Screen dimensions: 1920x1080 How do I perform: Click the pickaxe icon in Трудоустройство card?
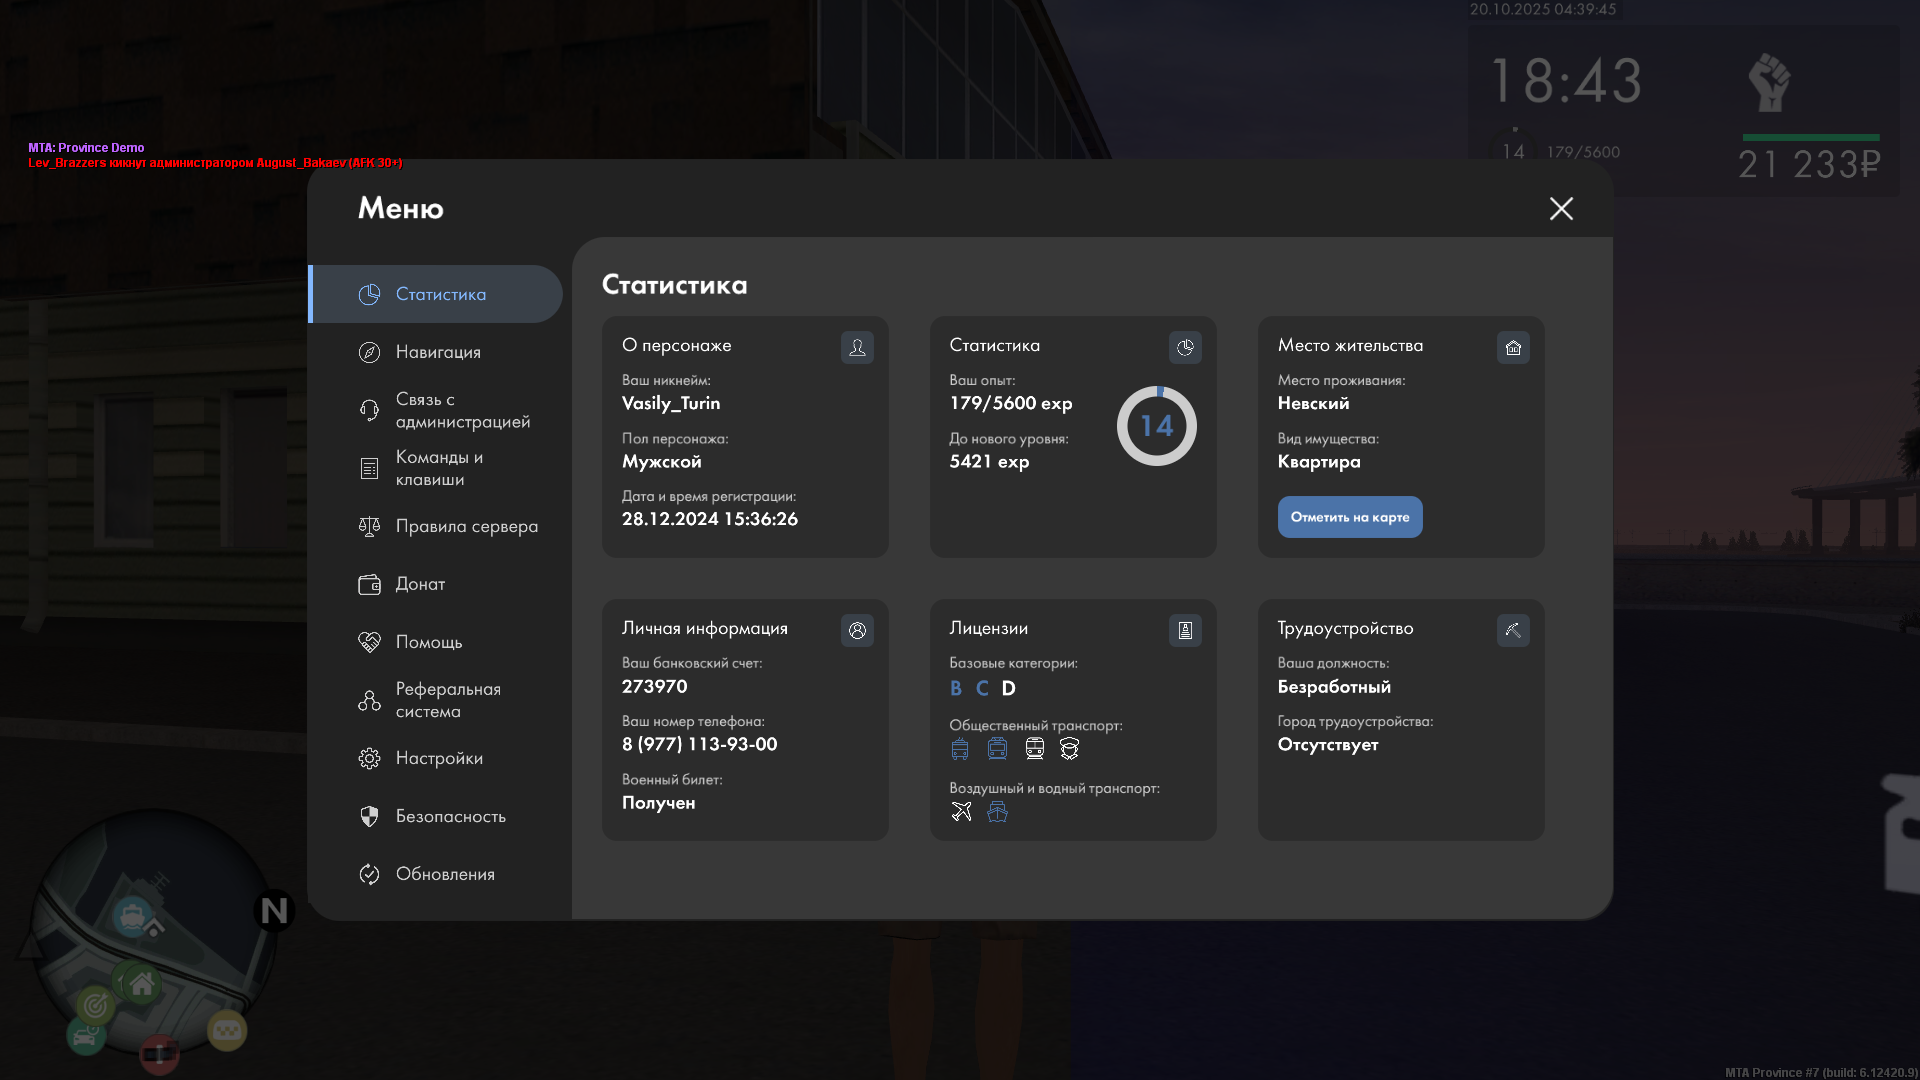(x=1513, y=631)
